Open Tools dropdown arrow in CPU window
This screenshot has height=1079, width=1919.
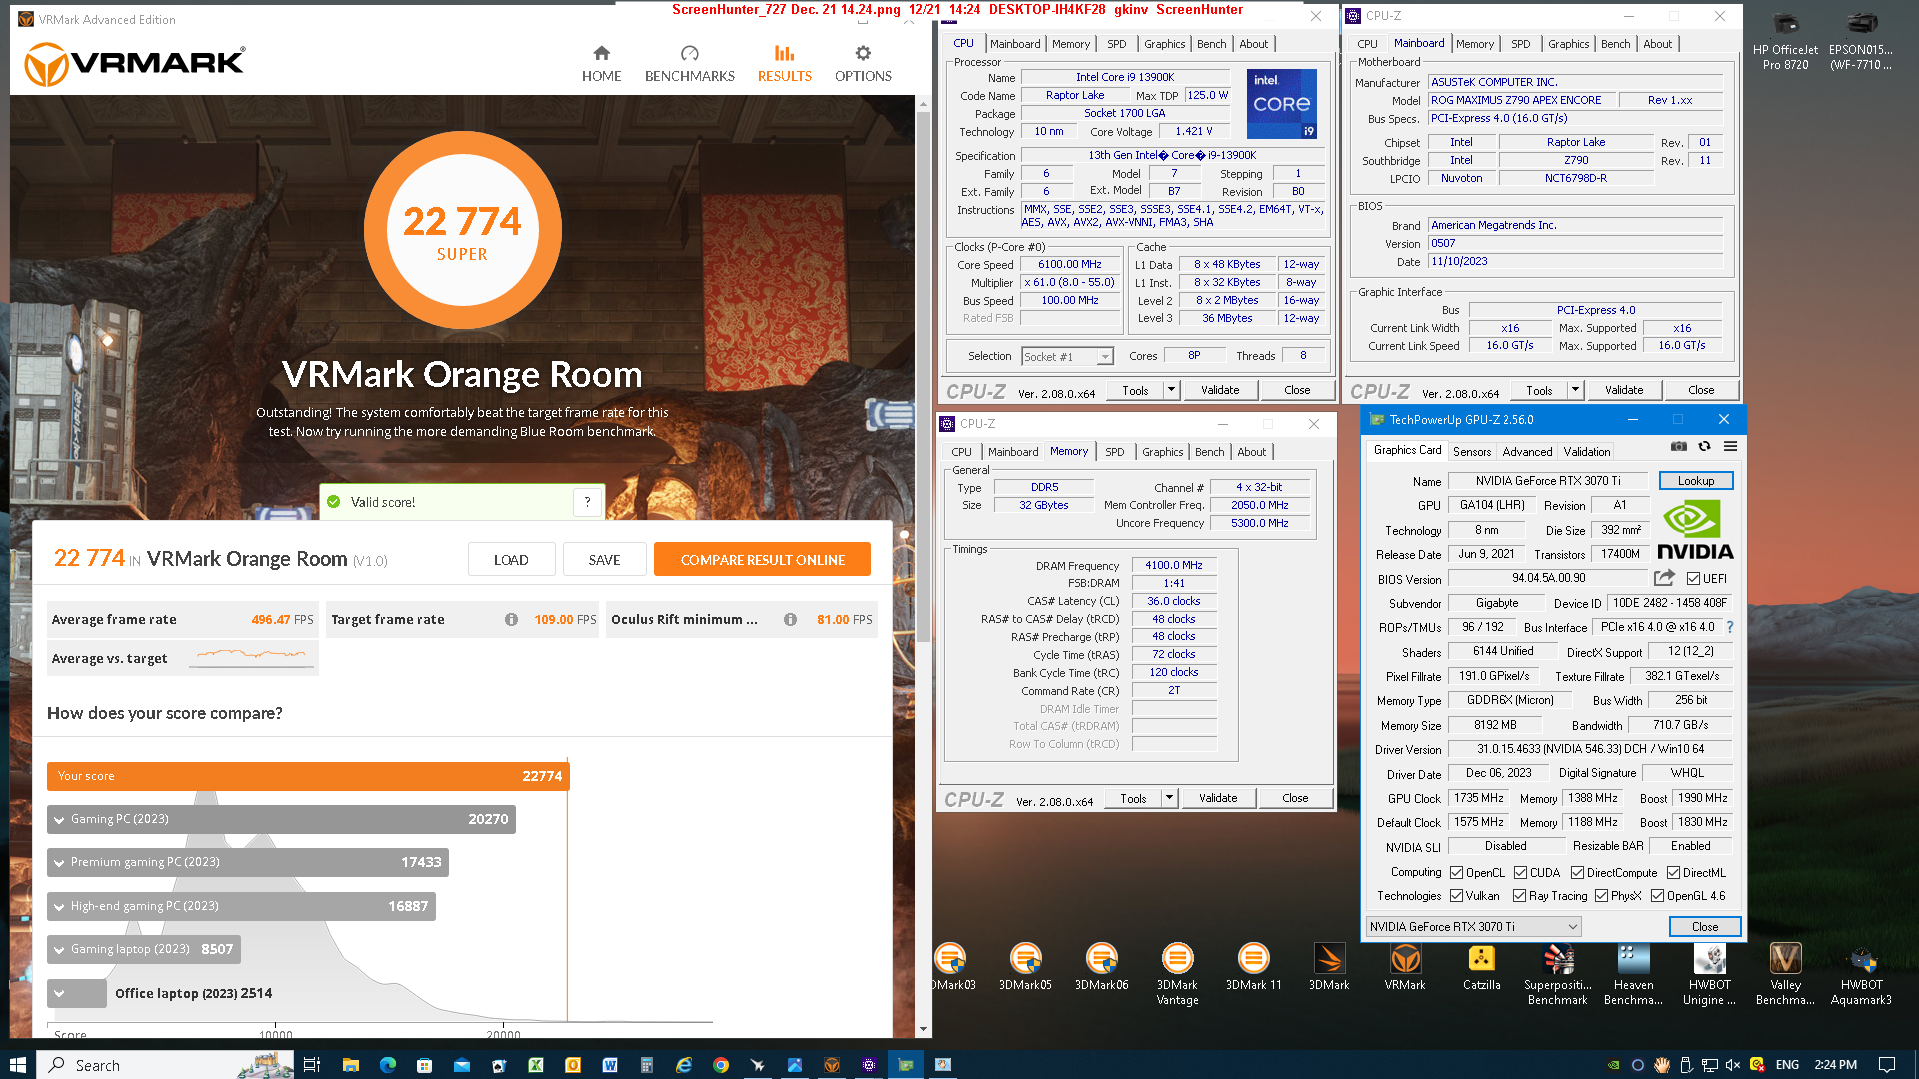[1171, 390]
